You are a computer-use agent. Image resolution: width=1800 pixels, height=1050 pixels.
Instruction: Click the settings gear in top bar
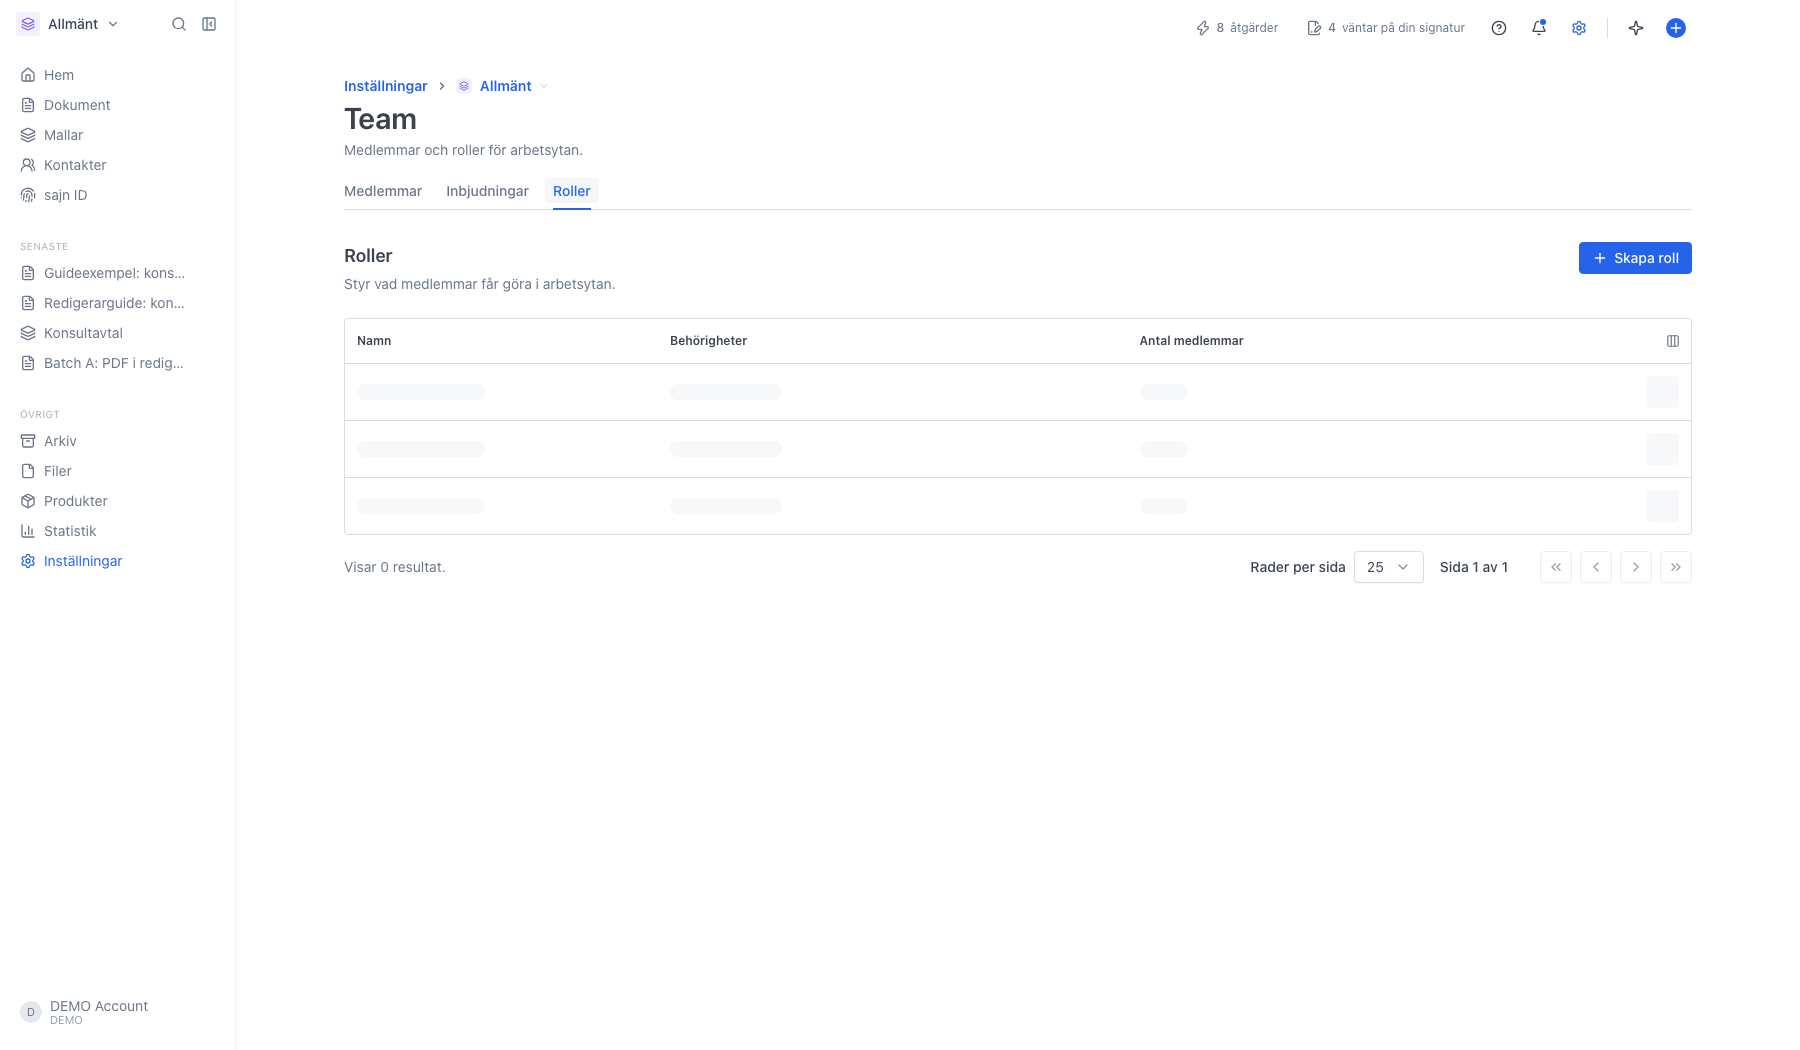point(1579,28)
